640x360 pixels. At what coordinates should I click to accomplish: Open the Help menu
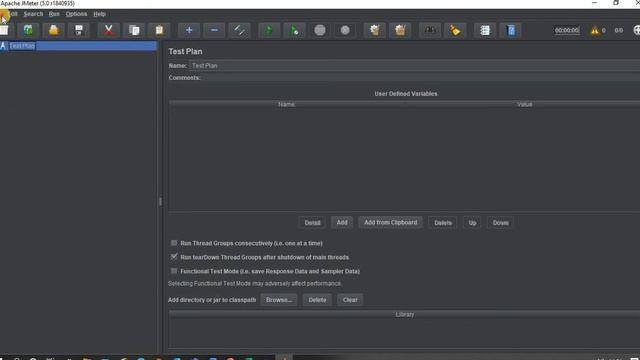point(99,14)
